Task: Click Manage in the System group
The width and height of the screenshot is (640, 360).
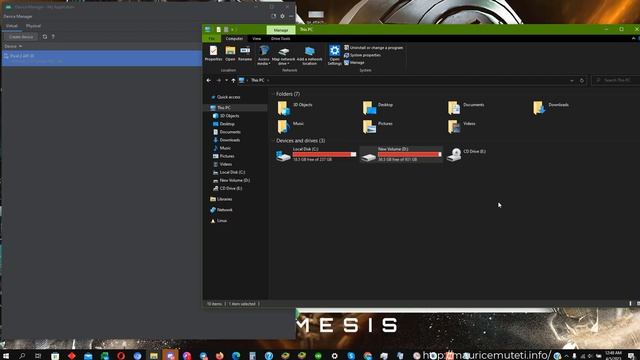Action: (354, 62)
